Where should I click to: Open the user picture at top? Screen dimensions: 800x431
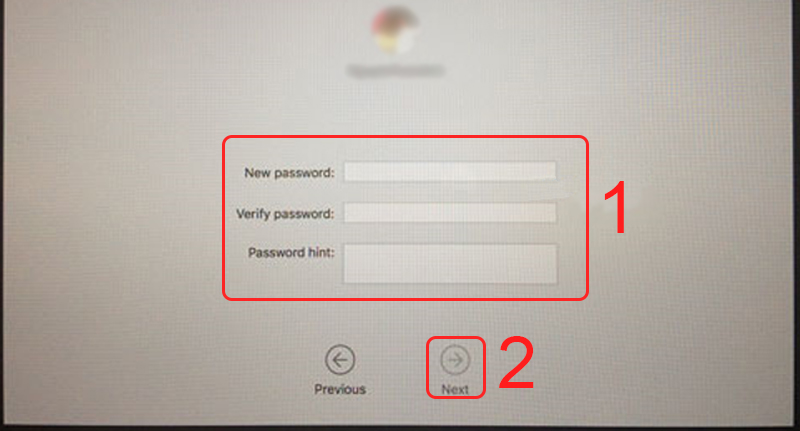click(395, 30)
